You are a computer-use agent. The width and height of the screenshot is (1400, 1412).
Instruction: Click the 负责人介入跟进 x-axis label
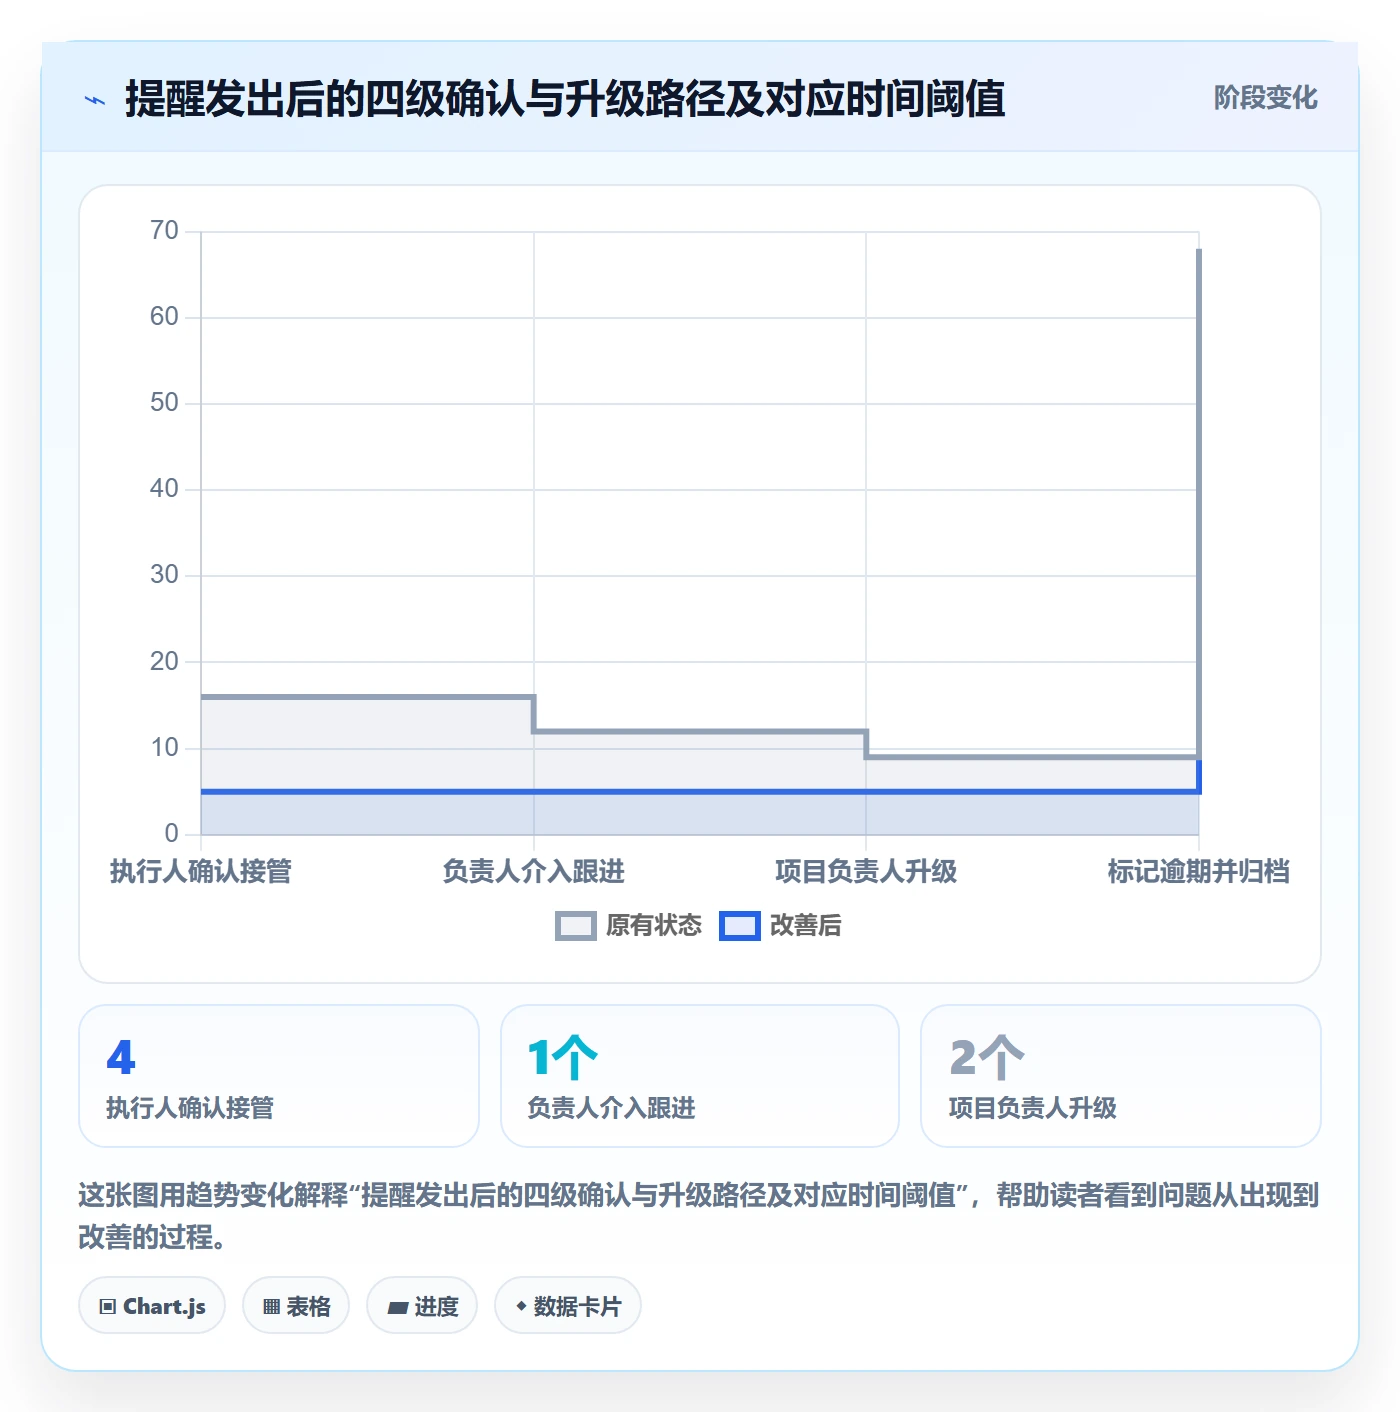[x=534, y=872]
